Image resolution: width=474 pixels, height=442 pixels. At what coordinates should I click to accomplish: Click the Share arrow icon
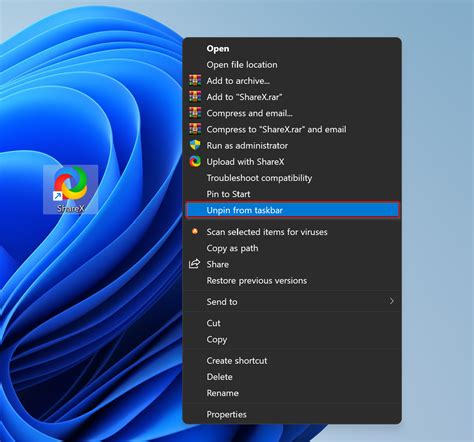click(x=195, y=264)
